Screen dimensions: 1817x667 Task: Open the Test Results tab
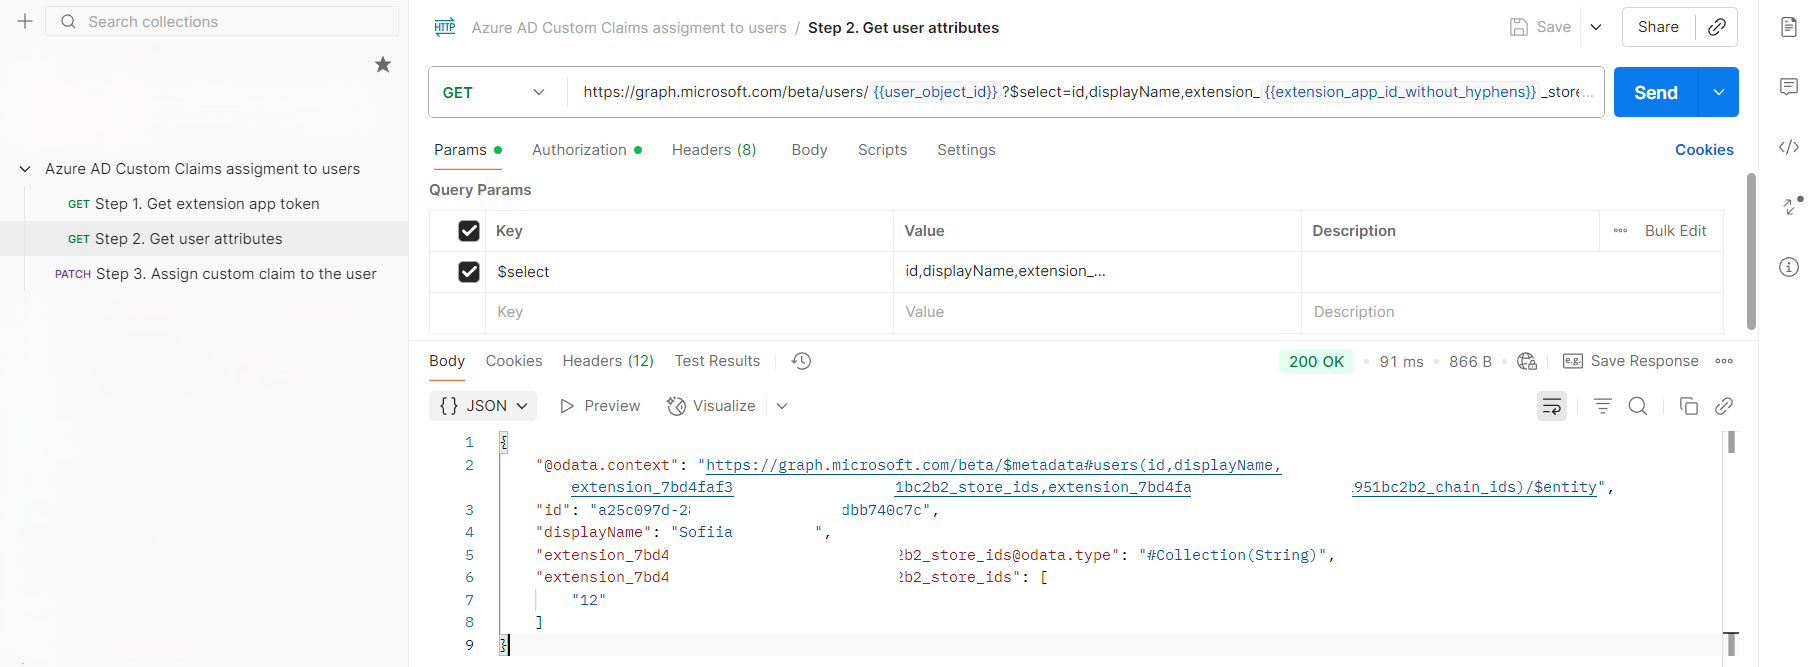(x=717, y=361)
